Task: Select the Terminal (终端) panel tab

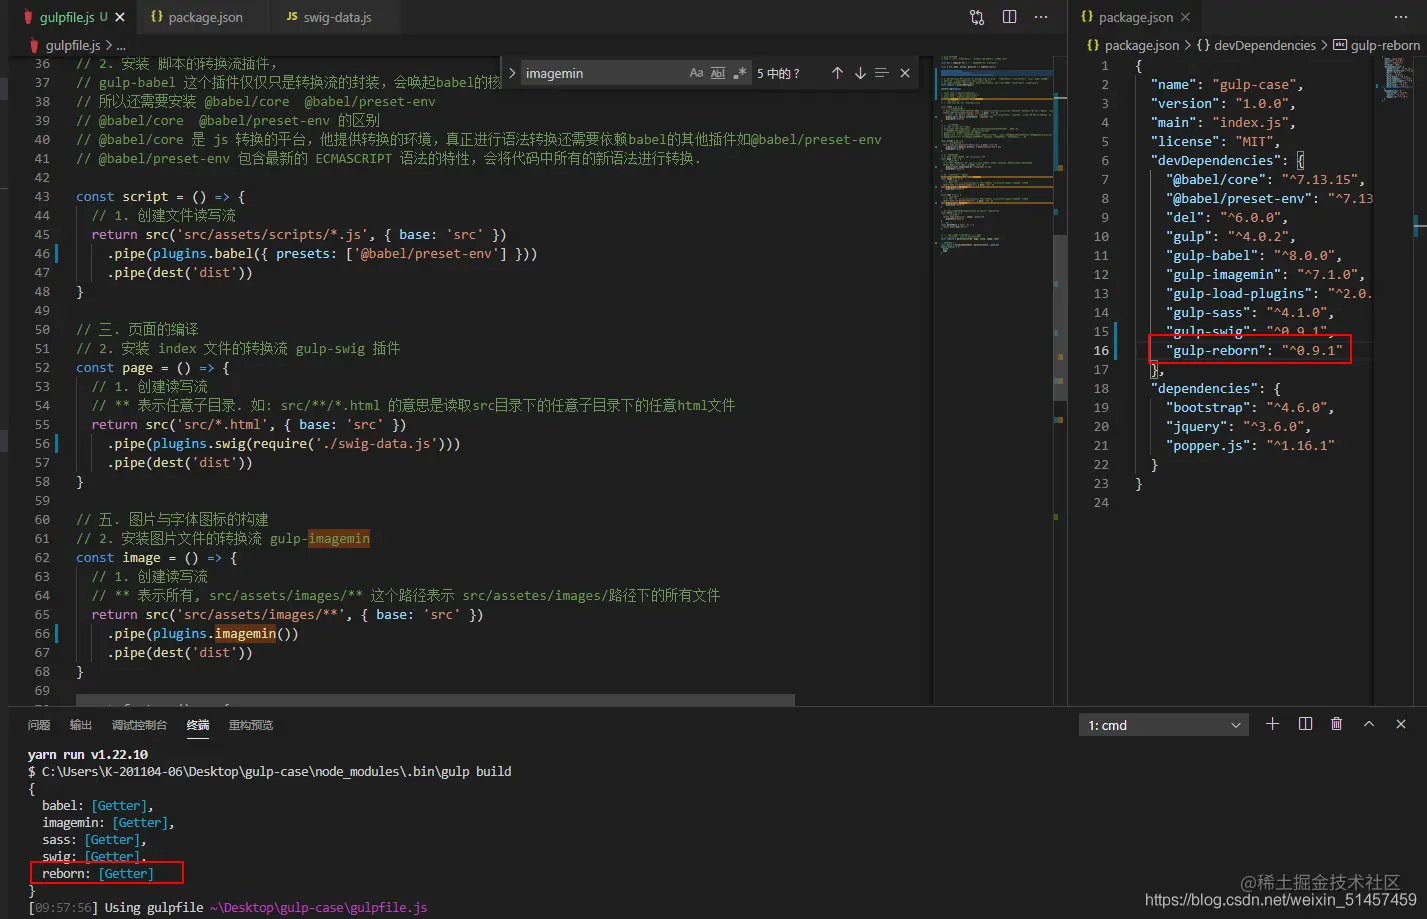Action: (198, 725)
